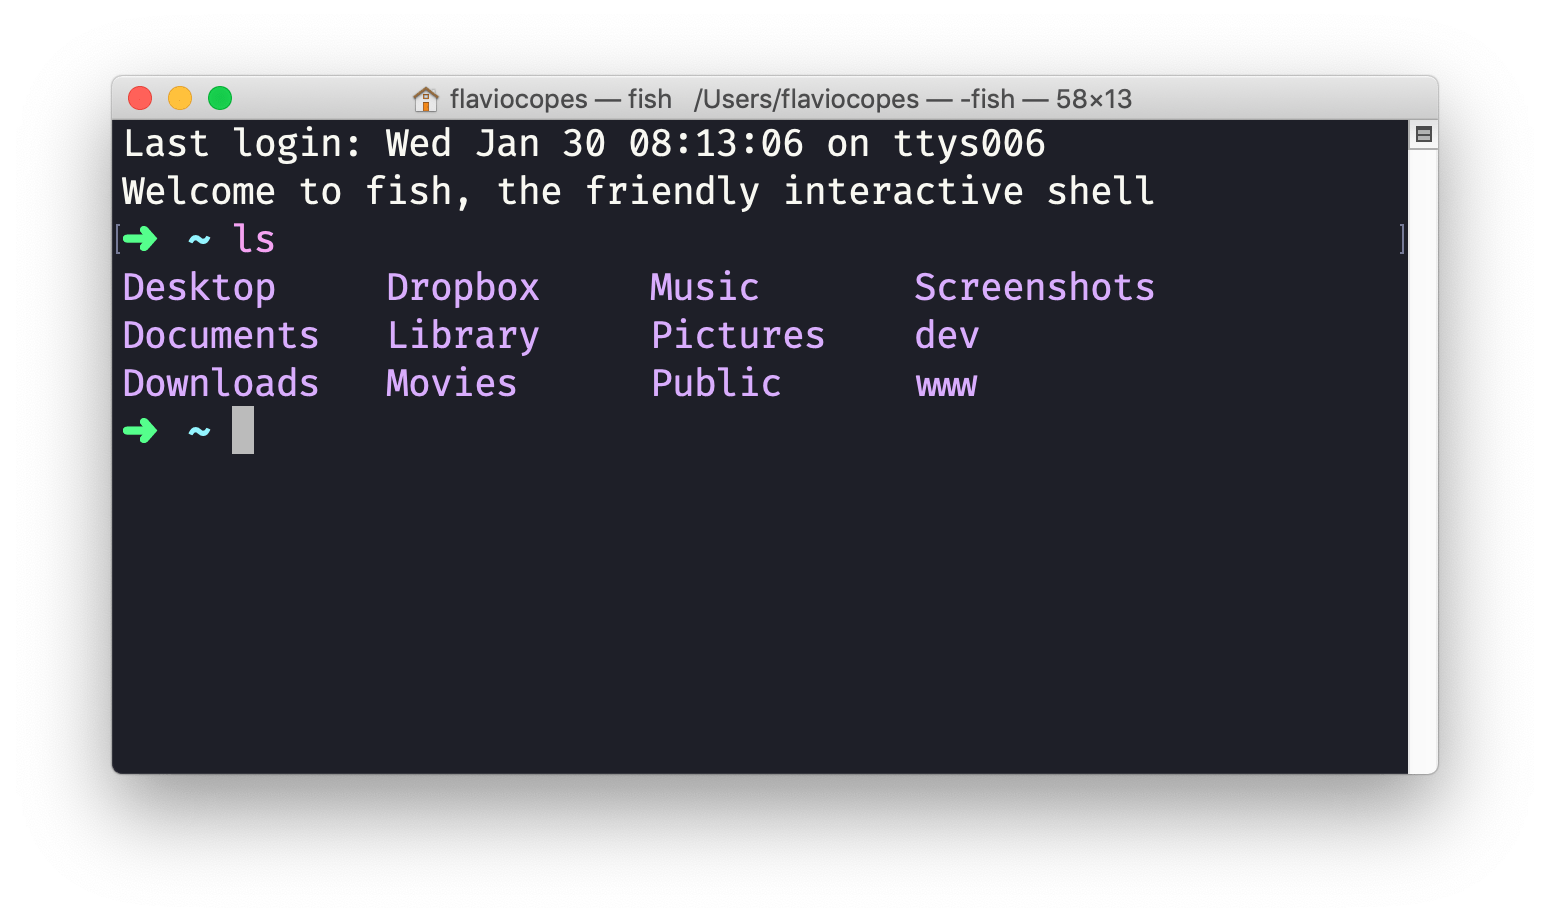The height and width of the screenshot is (922, 1550).
Task: Select the Downloads directory name
Action: coord(221,383)
